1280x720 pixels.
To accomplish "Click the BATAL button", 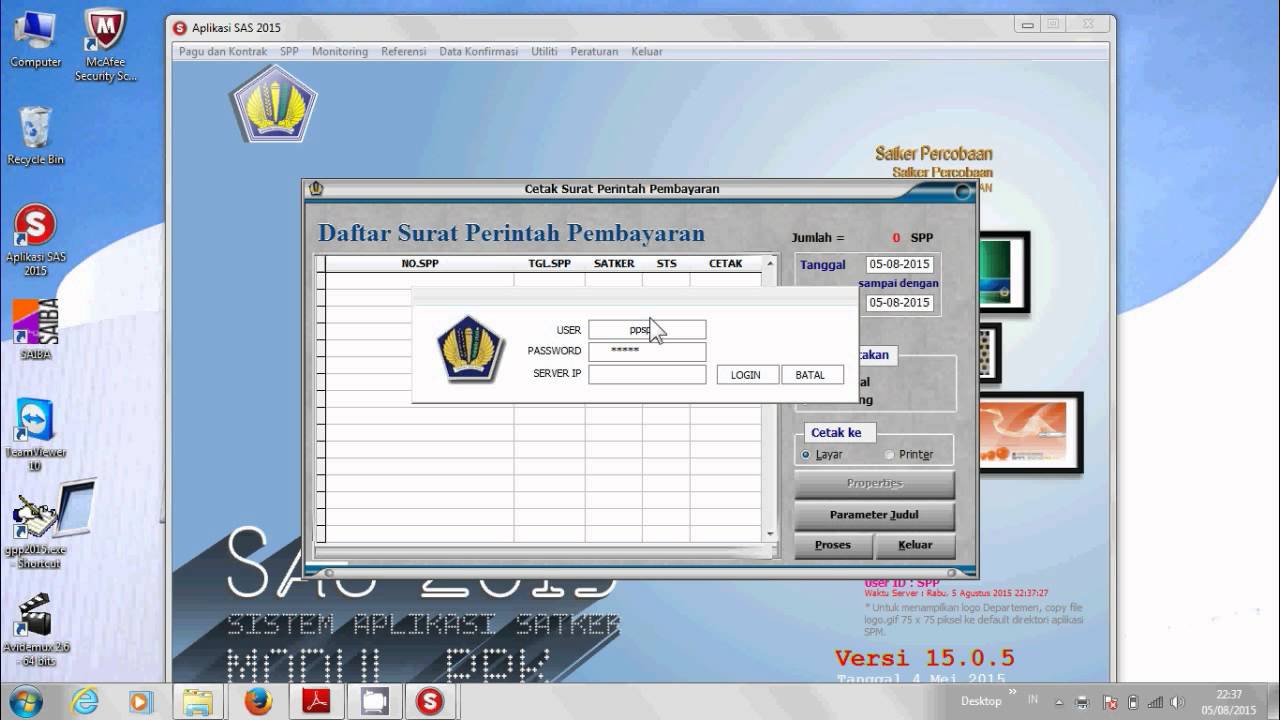I will (812, 375).
